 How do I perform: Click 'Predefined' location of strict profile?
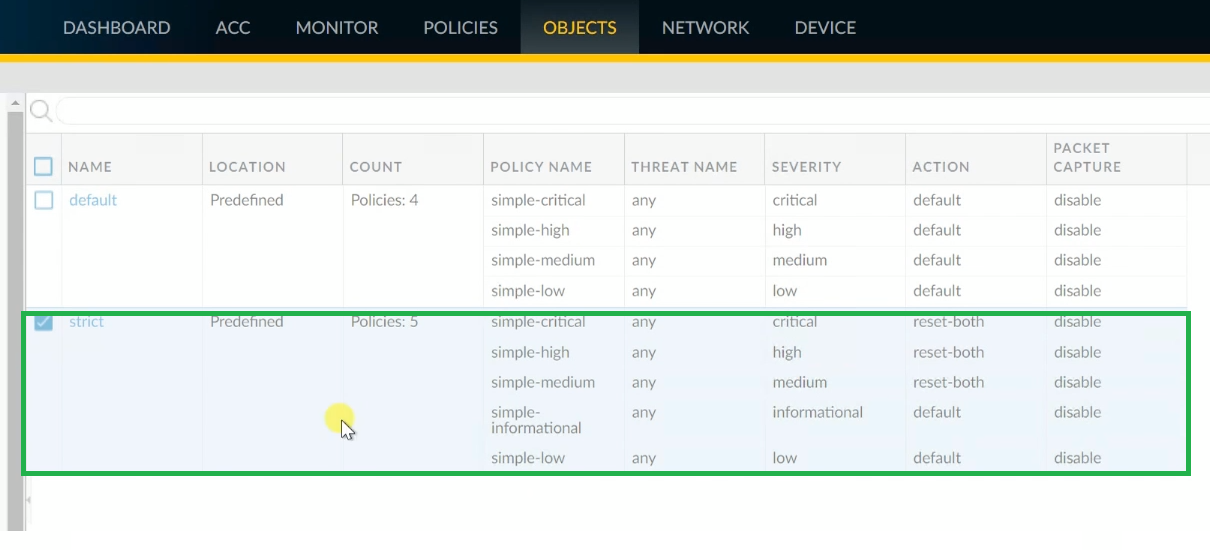point(247,322)
